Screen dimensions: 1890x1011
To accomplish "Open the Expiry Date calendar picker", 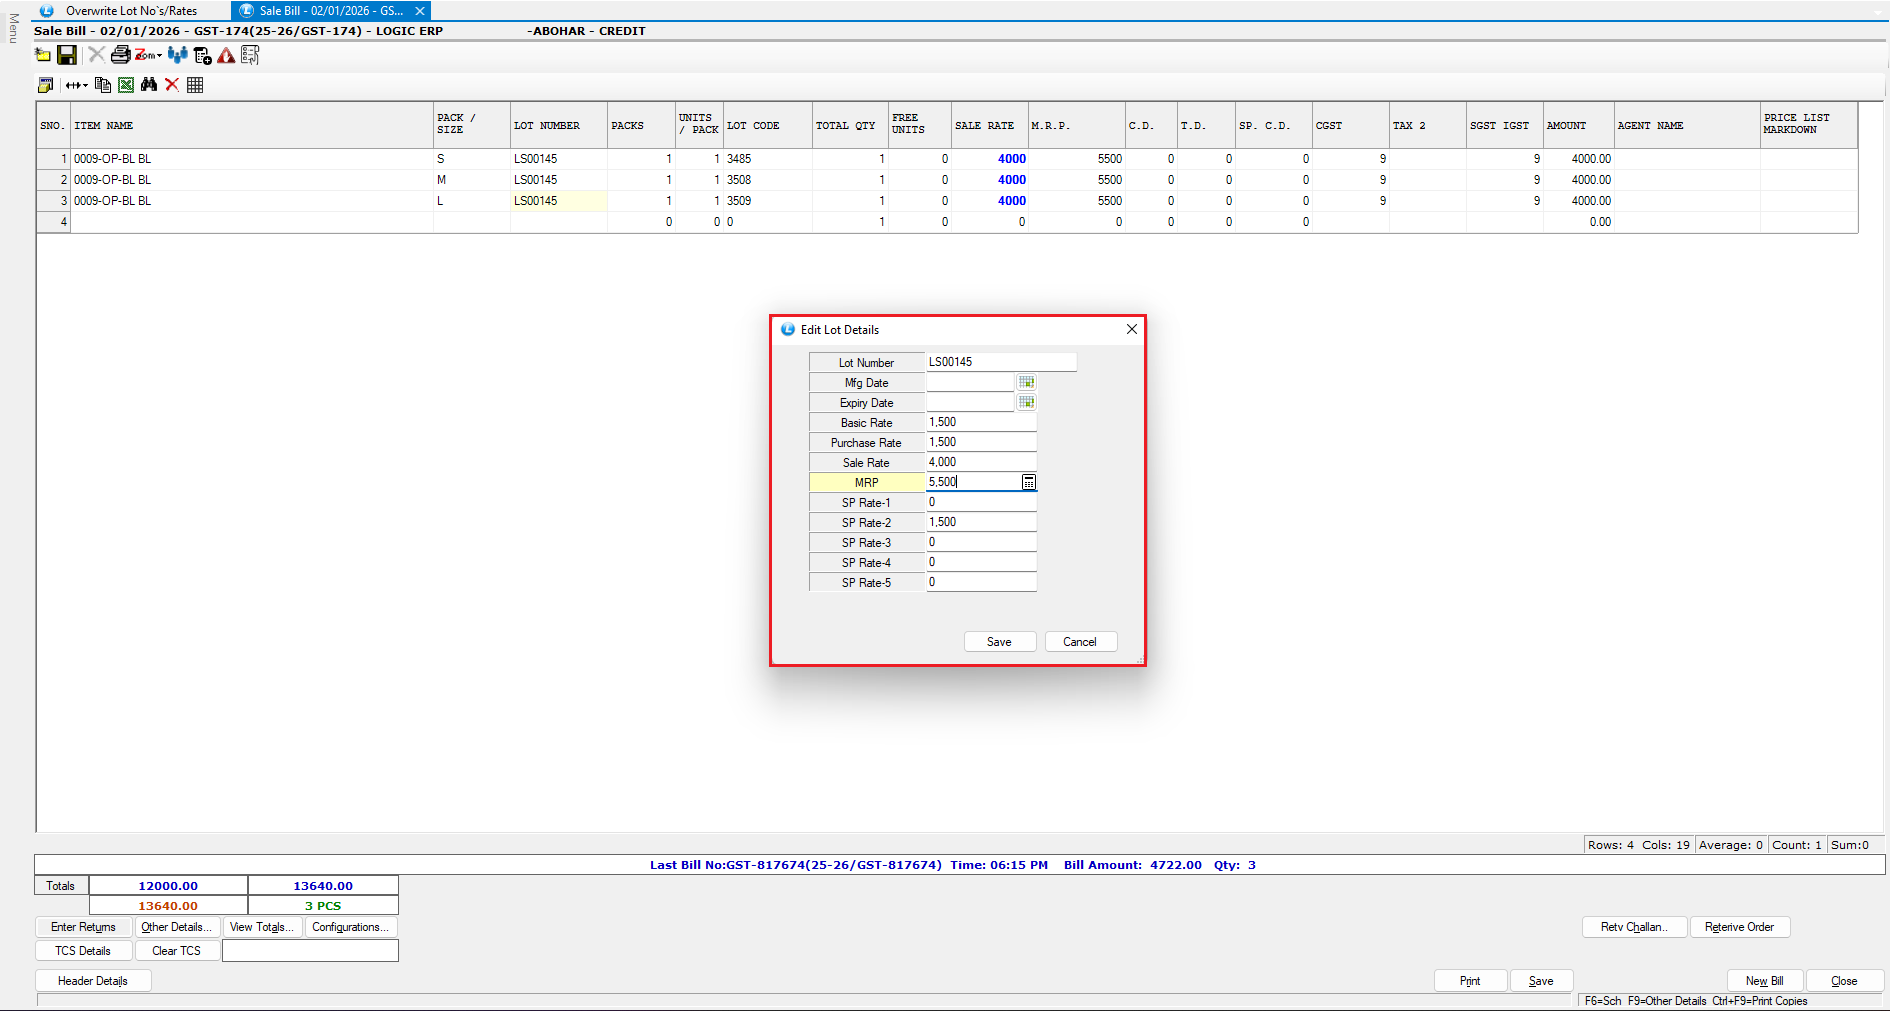I will pos(1026,402).
